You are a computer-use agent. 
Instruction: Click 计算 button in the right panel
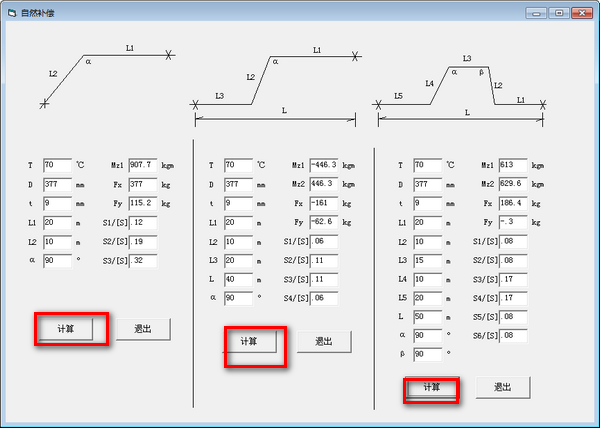click(432, 387)
